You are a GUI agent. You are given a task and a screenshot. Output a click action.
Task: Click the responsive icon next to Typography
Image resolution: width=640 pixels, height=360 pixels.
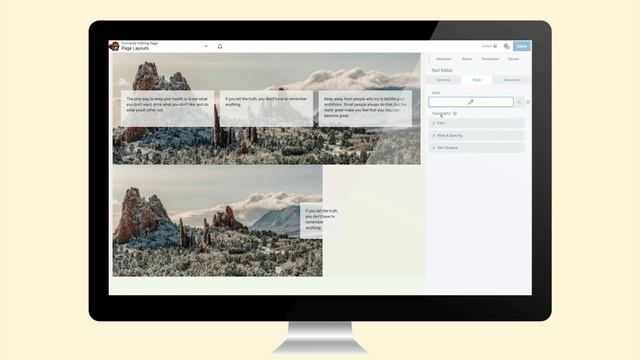tap(455, 113)
